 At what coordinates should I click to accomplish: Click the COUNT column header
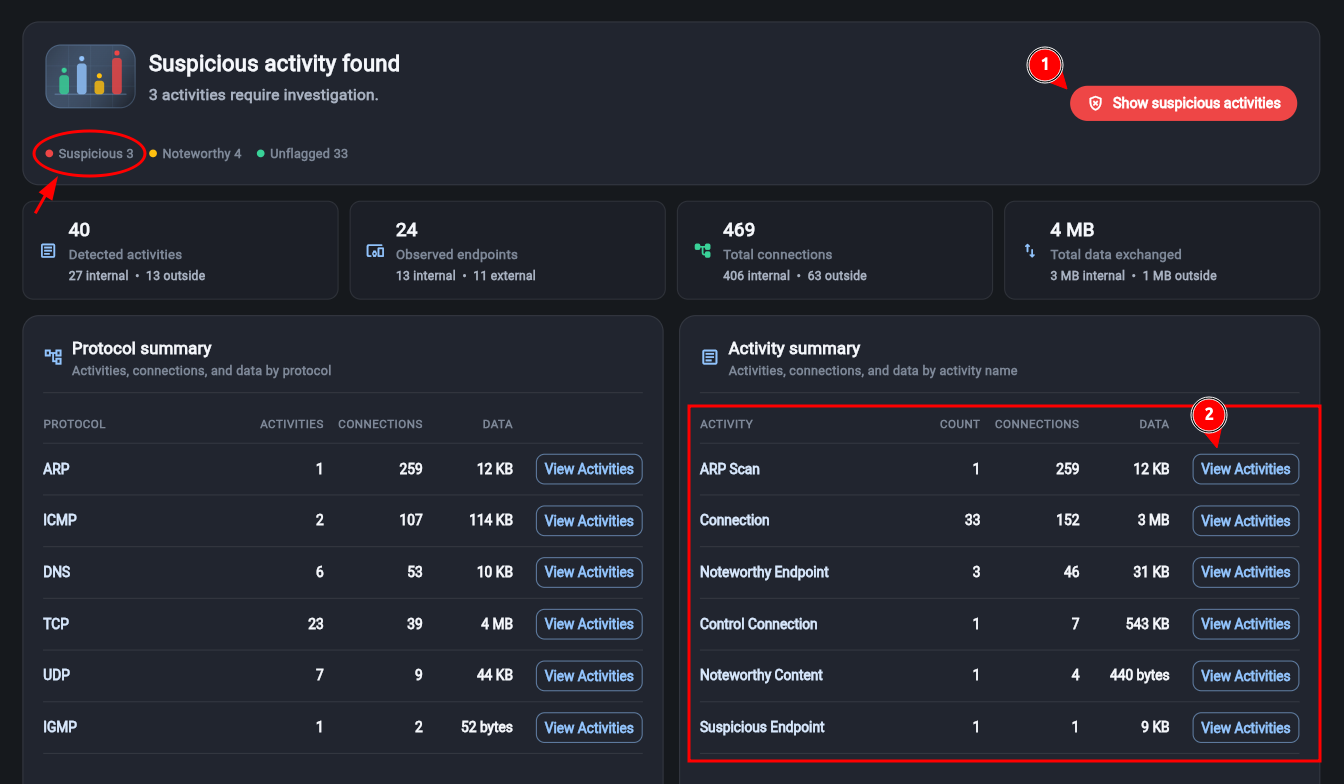pos(959,424)
